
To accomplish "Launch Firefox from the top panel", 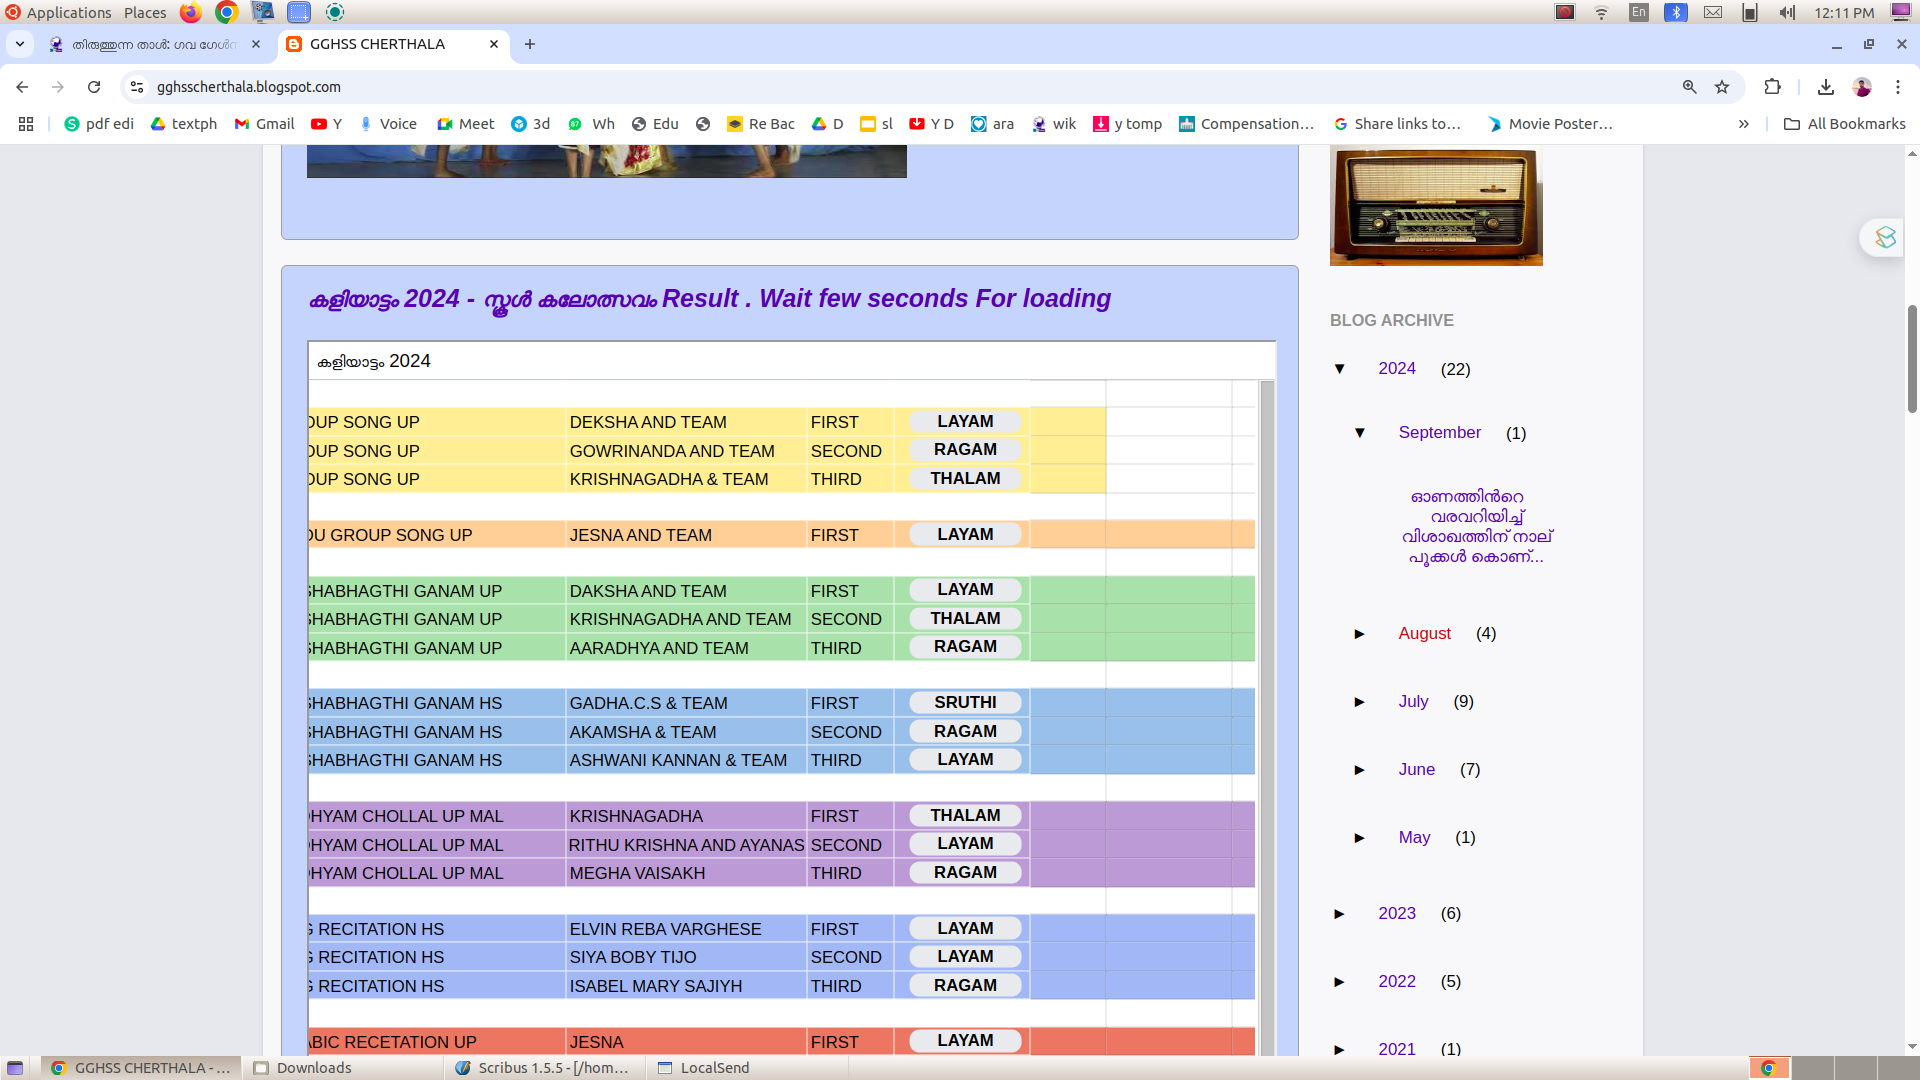I will pyautogui.click(x=190, y=12).
